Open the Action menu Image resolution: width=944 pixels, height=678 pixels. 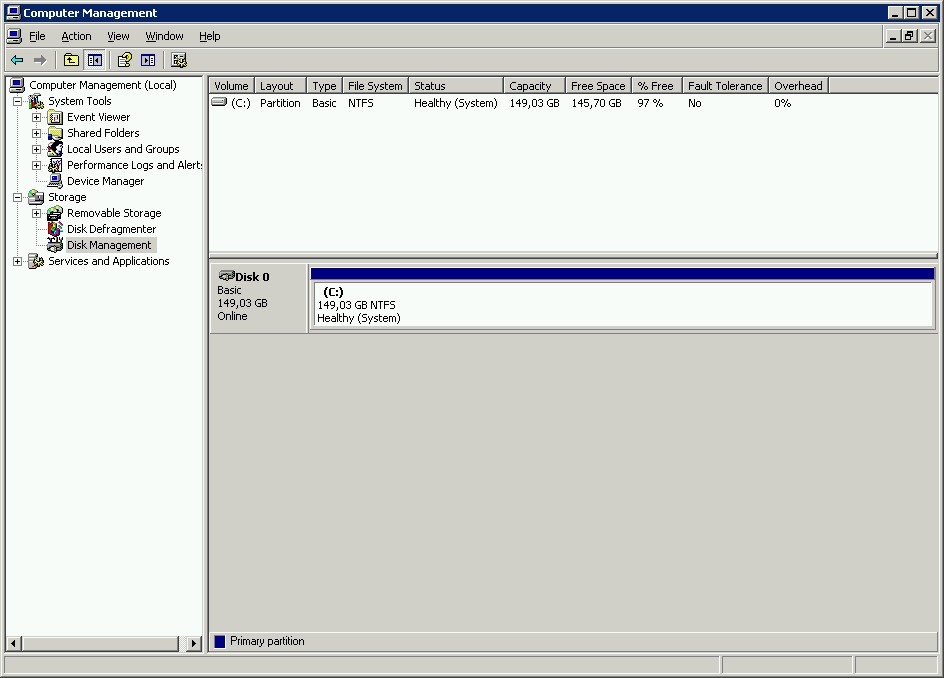pos(76,36)
